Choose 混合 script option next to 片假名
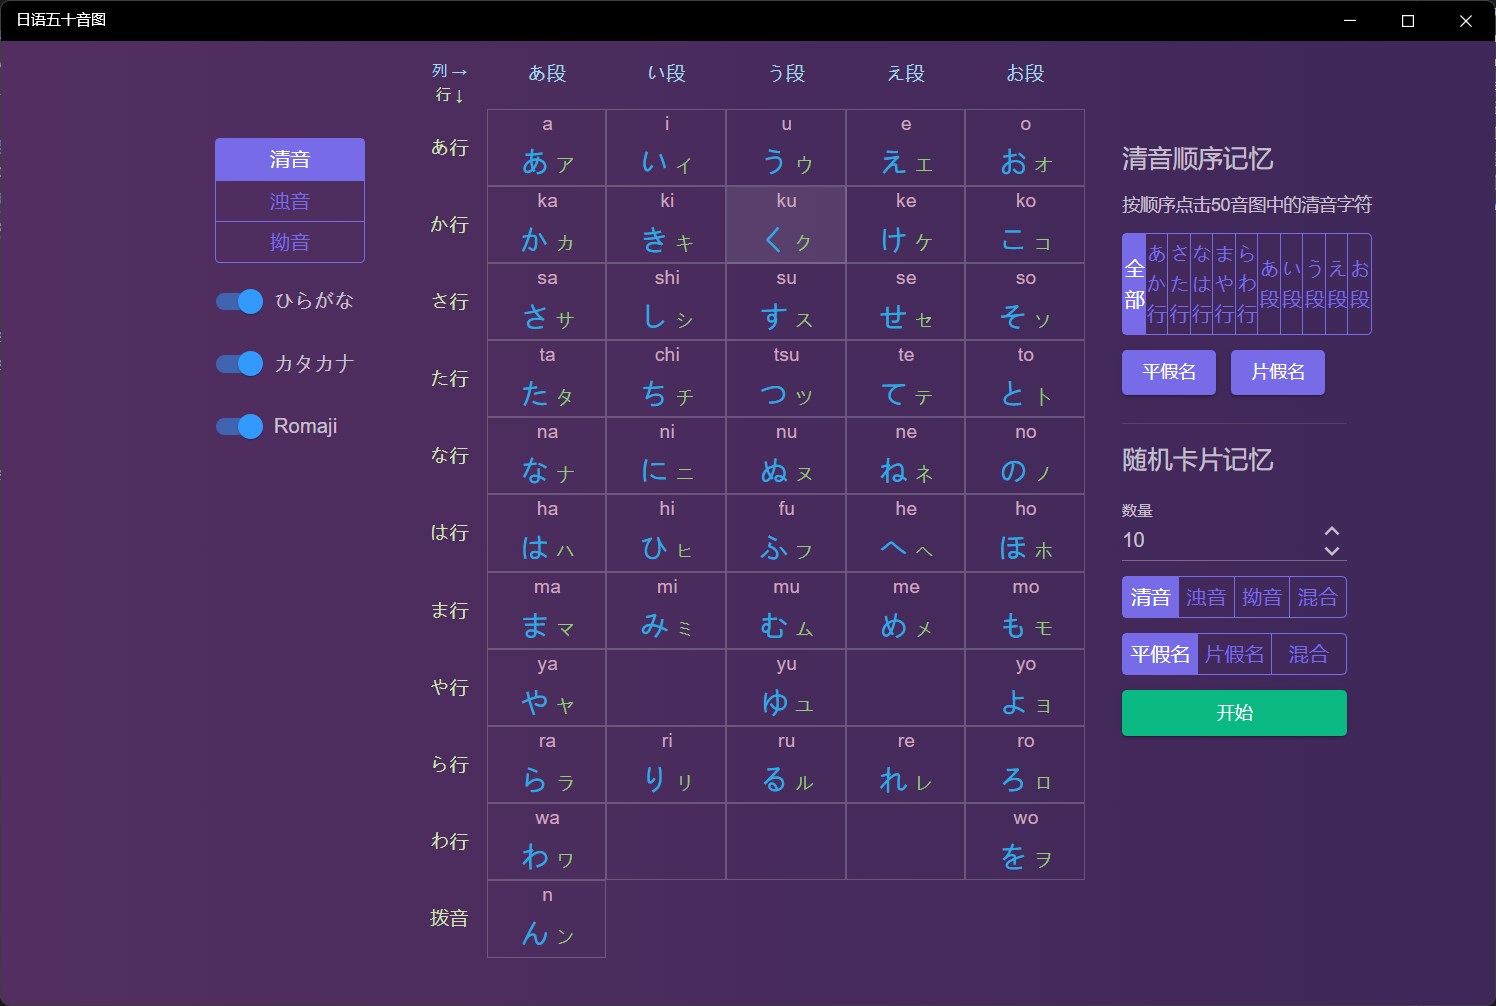Image resolution: width=1496 pixels, height=1006 pixels. click(x=1308, y=654)
